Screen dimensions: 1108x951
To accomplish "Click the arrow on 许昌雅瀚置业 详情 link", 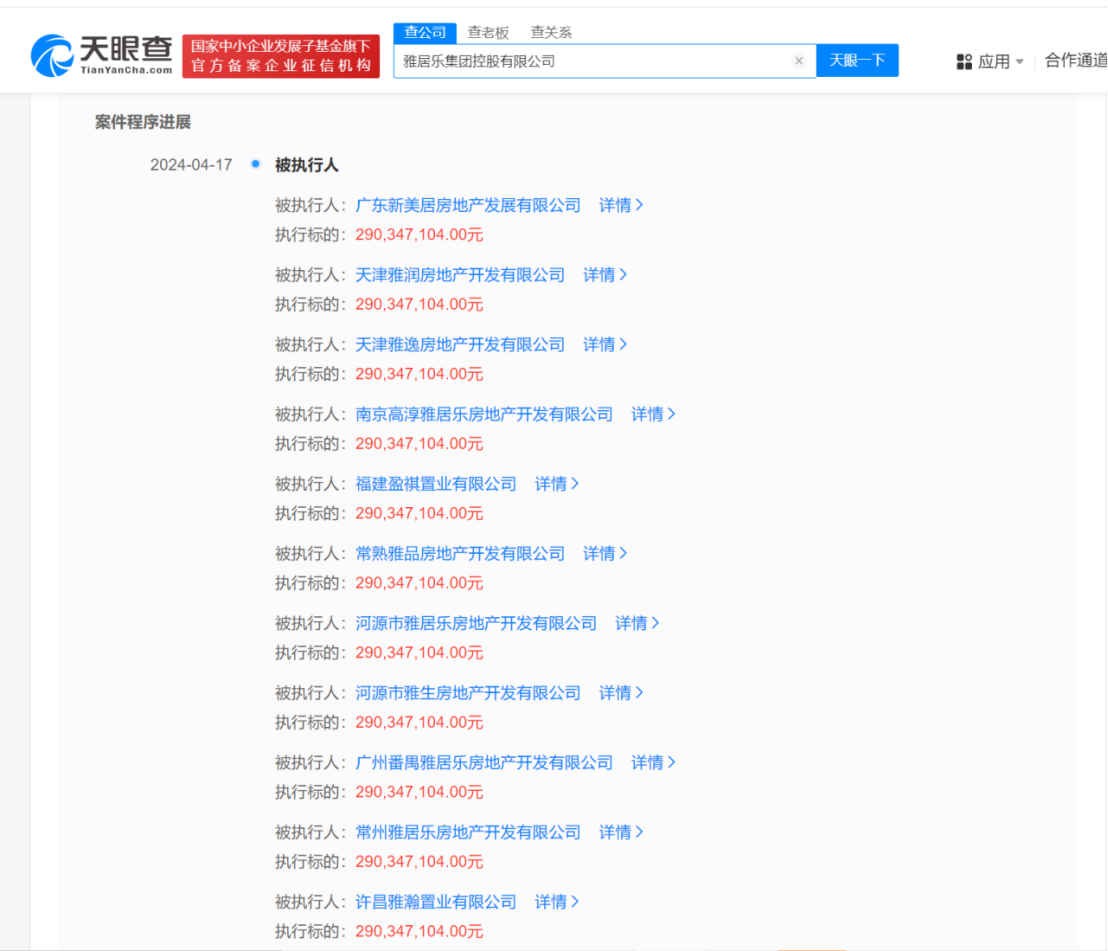I will pos(577,901).
